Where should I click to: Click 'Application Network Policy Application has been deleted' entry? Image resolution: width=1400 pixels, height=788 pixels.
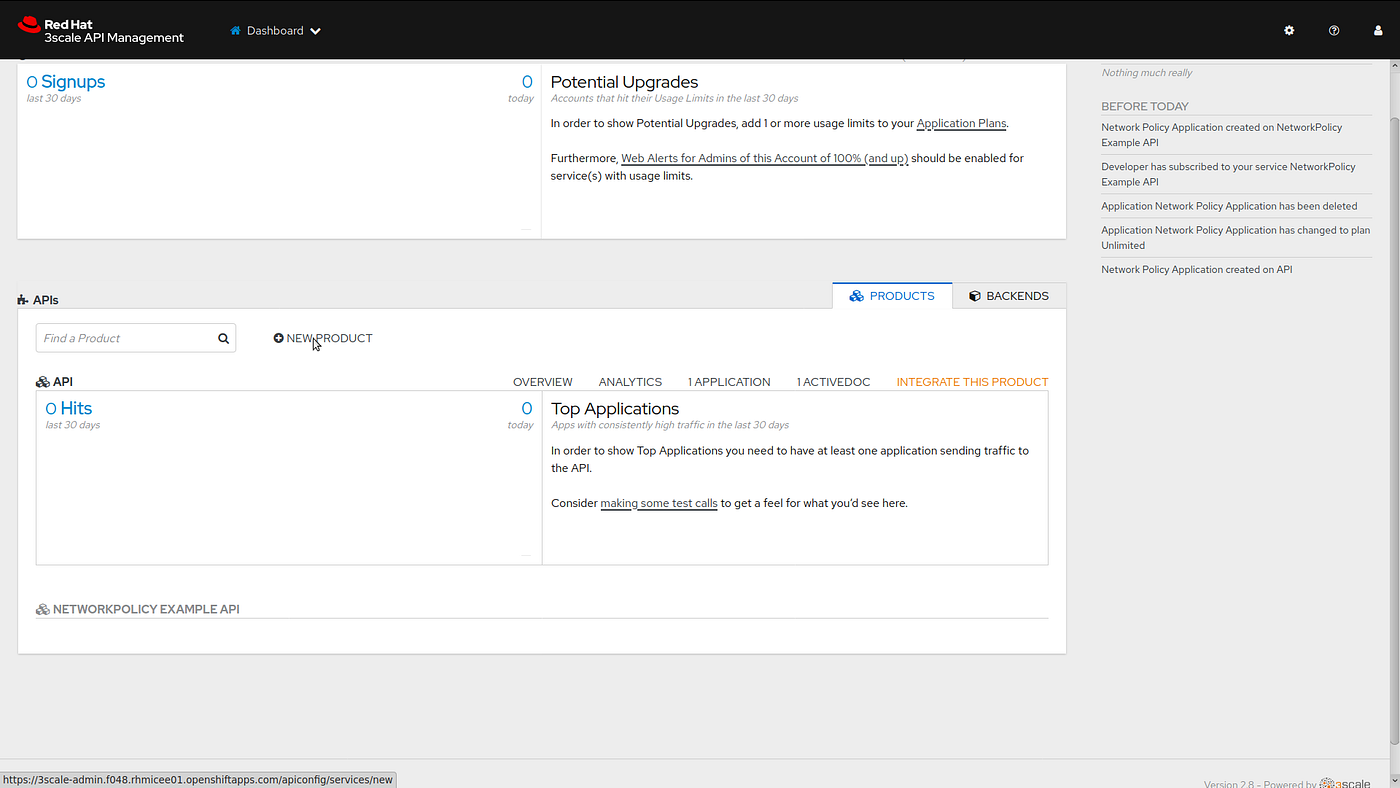1229,206
